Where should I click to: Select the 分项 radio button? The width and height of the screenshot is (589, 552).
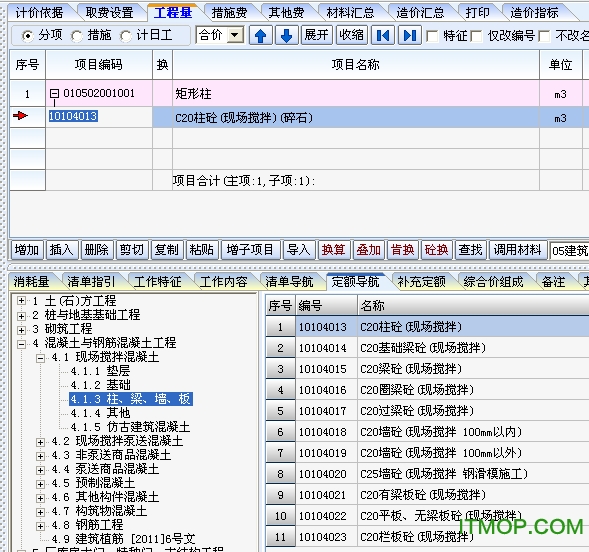point(27,36)
